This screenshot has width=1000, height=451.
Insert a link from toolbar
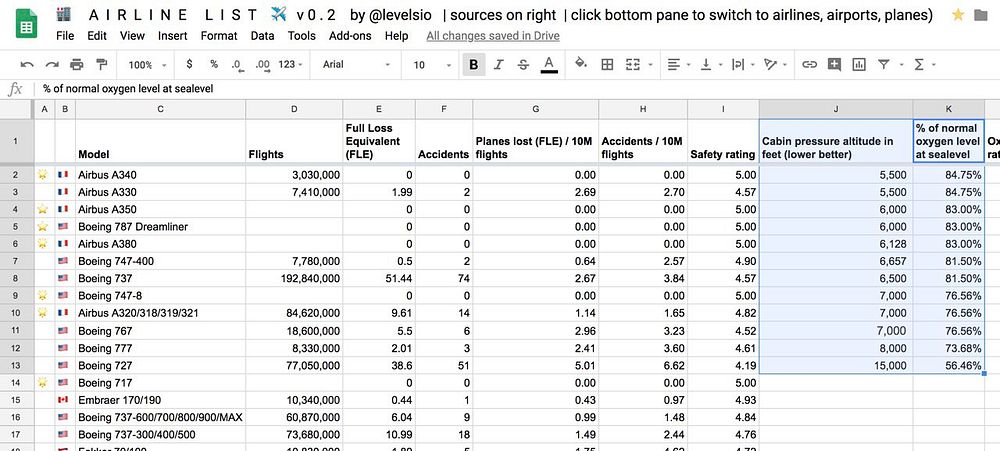(809, 64)
